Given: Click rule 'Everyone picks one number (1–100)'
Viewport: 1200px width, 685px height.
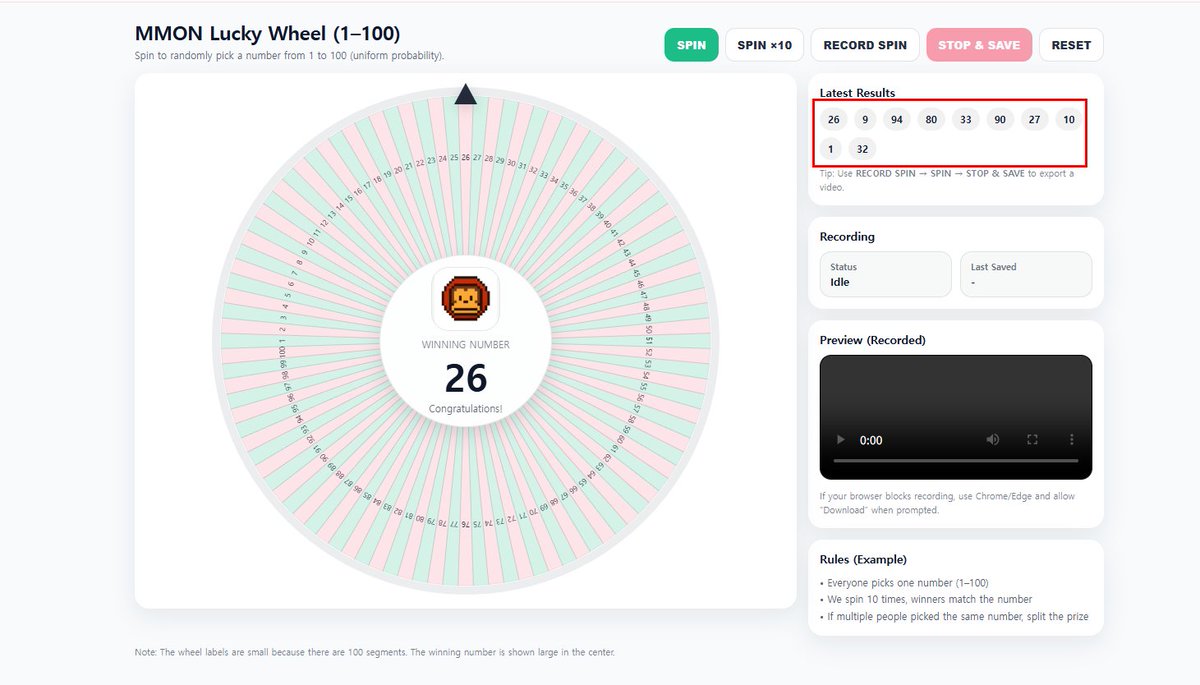Looking at the screenshot, I should pos(910,583).
